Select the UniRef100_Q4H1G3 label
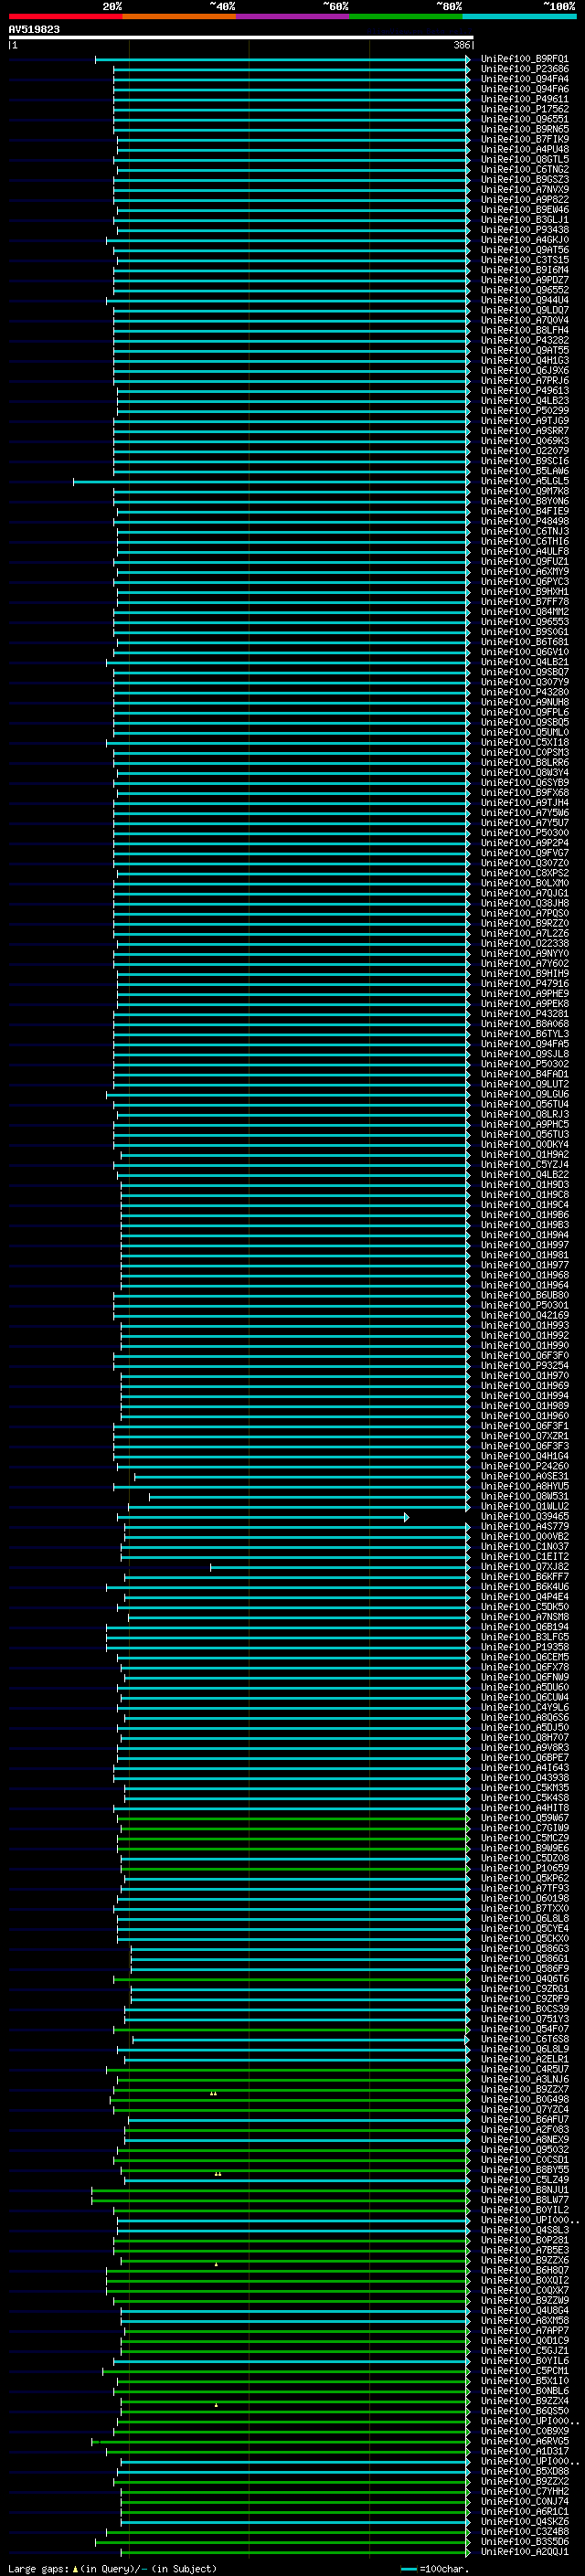The width and height of the screenshot is (585, 2576). pyautogui.click(x=525, y=360)
